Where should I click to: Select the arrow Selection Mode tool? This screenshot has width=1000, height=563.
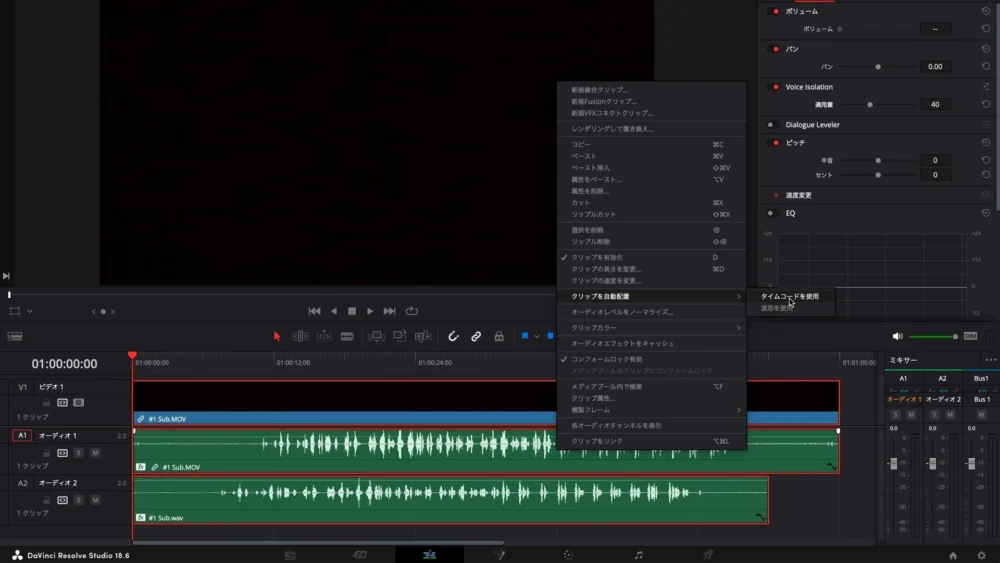click(277, 336)
